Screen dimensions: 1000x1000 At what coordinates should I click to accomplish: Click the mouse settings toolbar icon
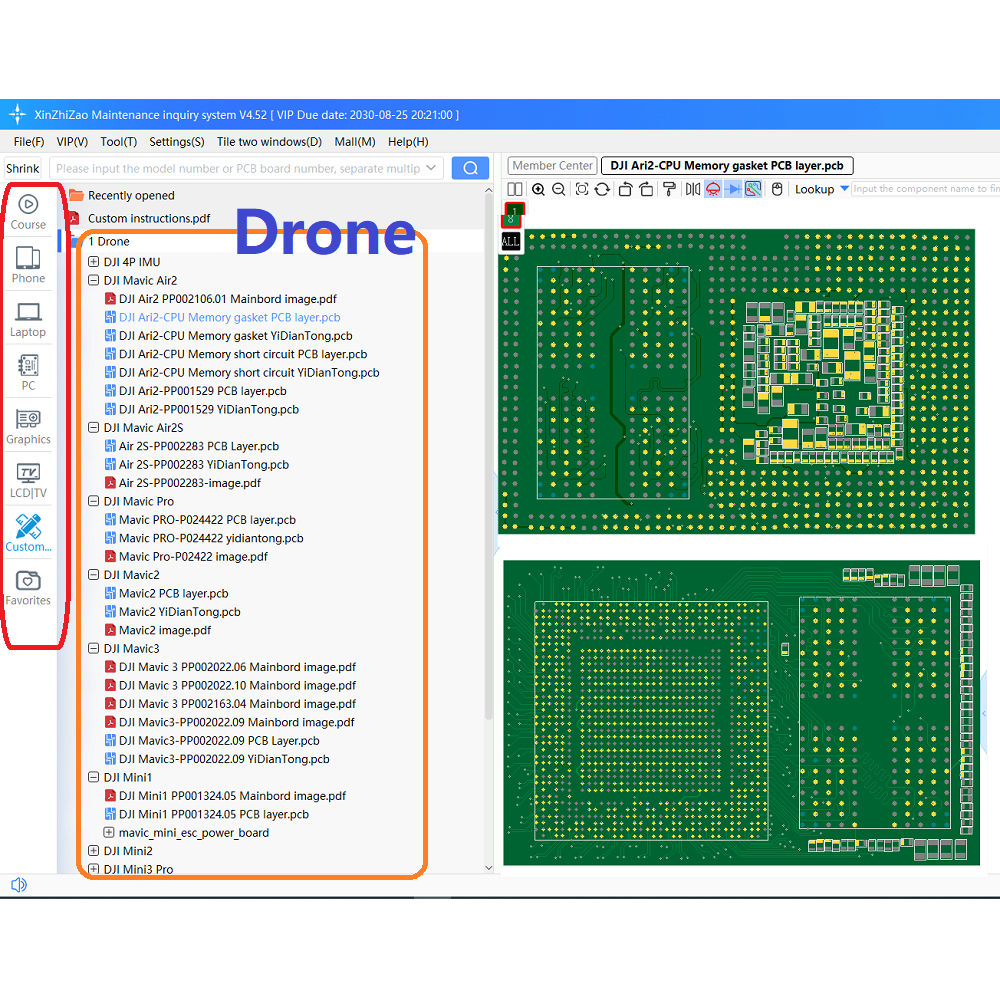pyautogui.click(x=777, y=189)
